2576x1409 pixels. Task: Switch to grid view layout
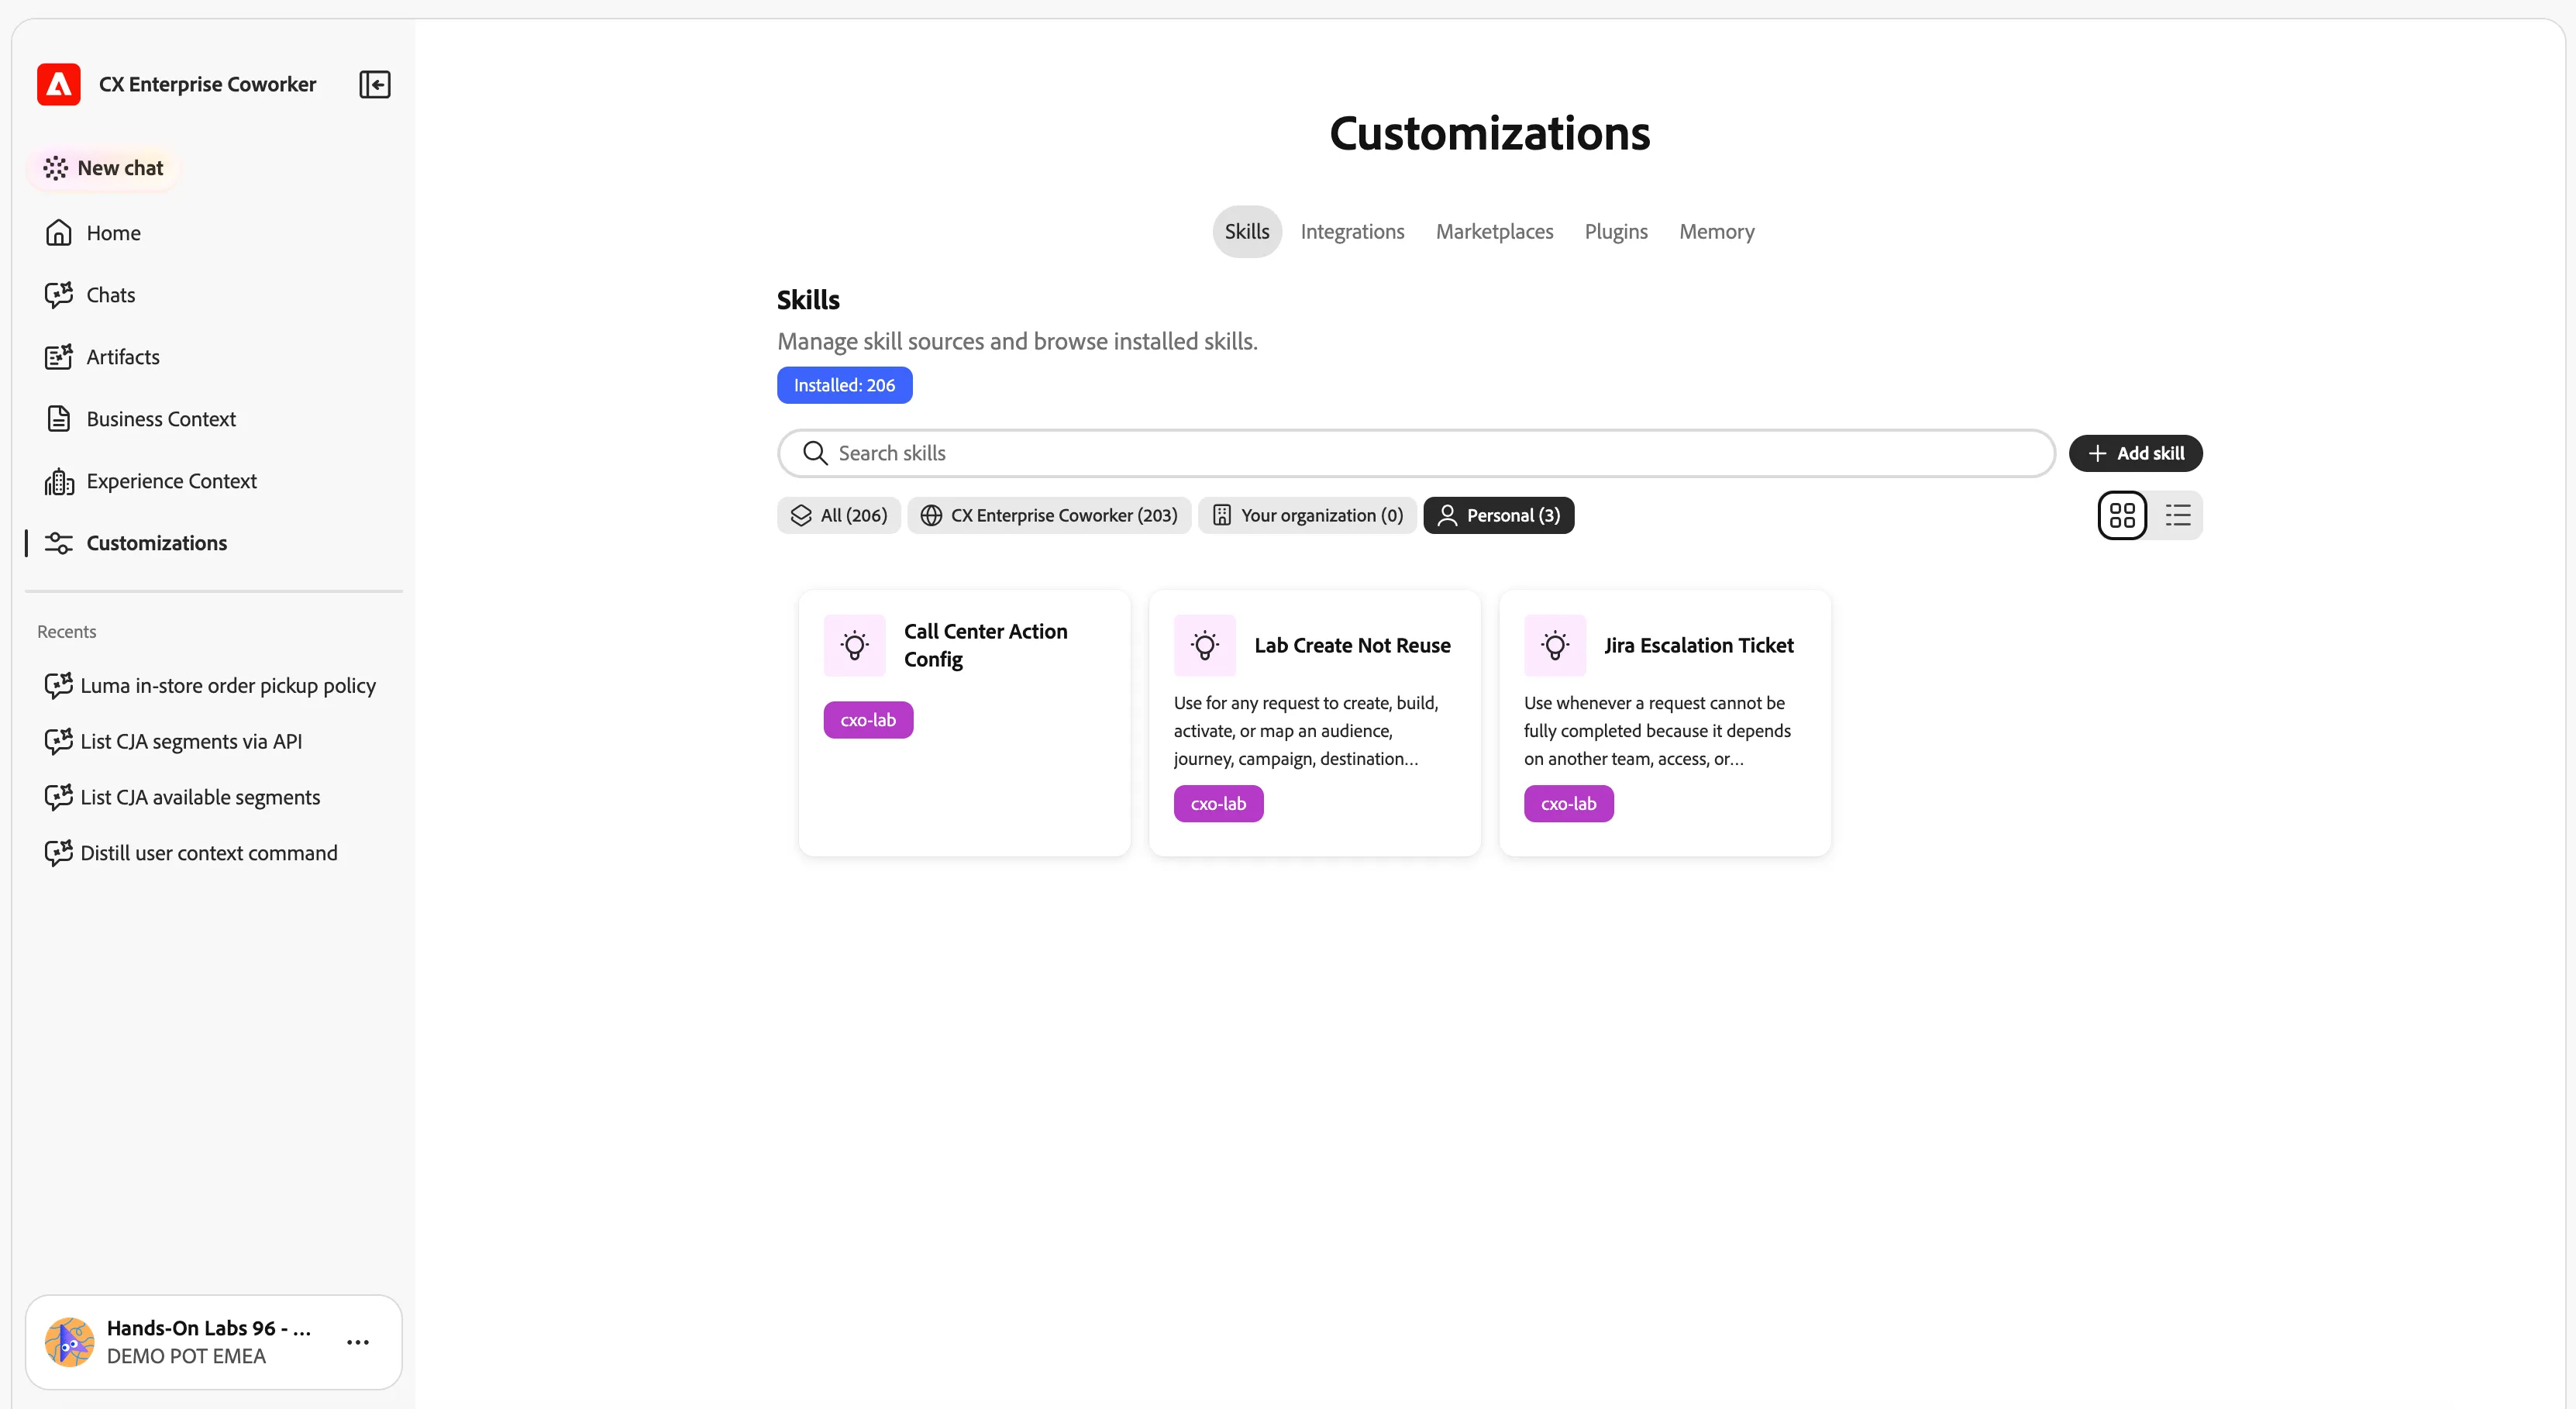2122,516
